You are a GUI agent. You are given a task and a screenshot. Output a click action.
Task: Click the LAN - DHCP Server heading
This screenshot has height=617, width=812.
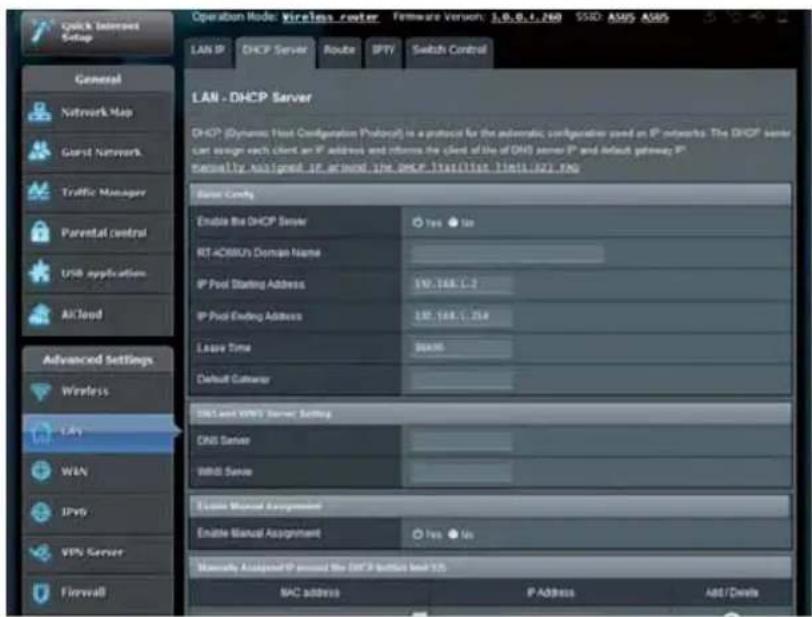pyautogui.click(x=252, y=97)
